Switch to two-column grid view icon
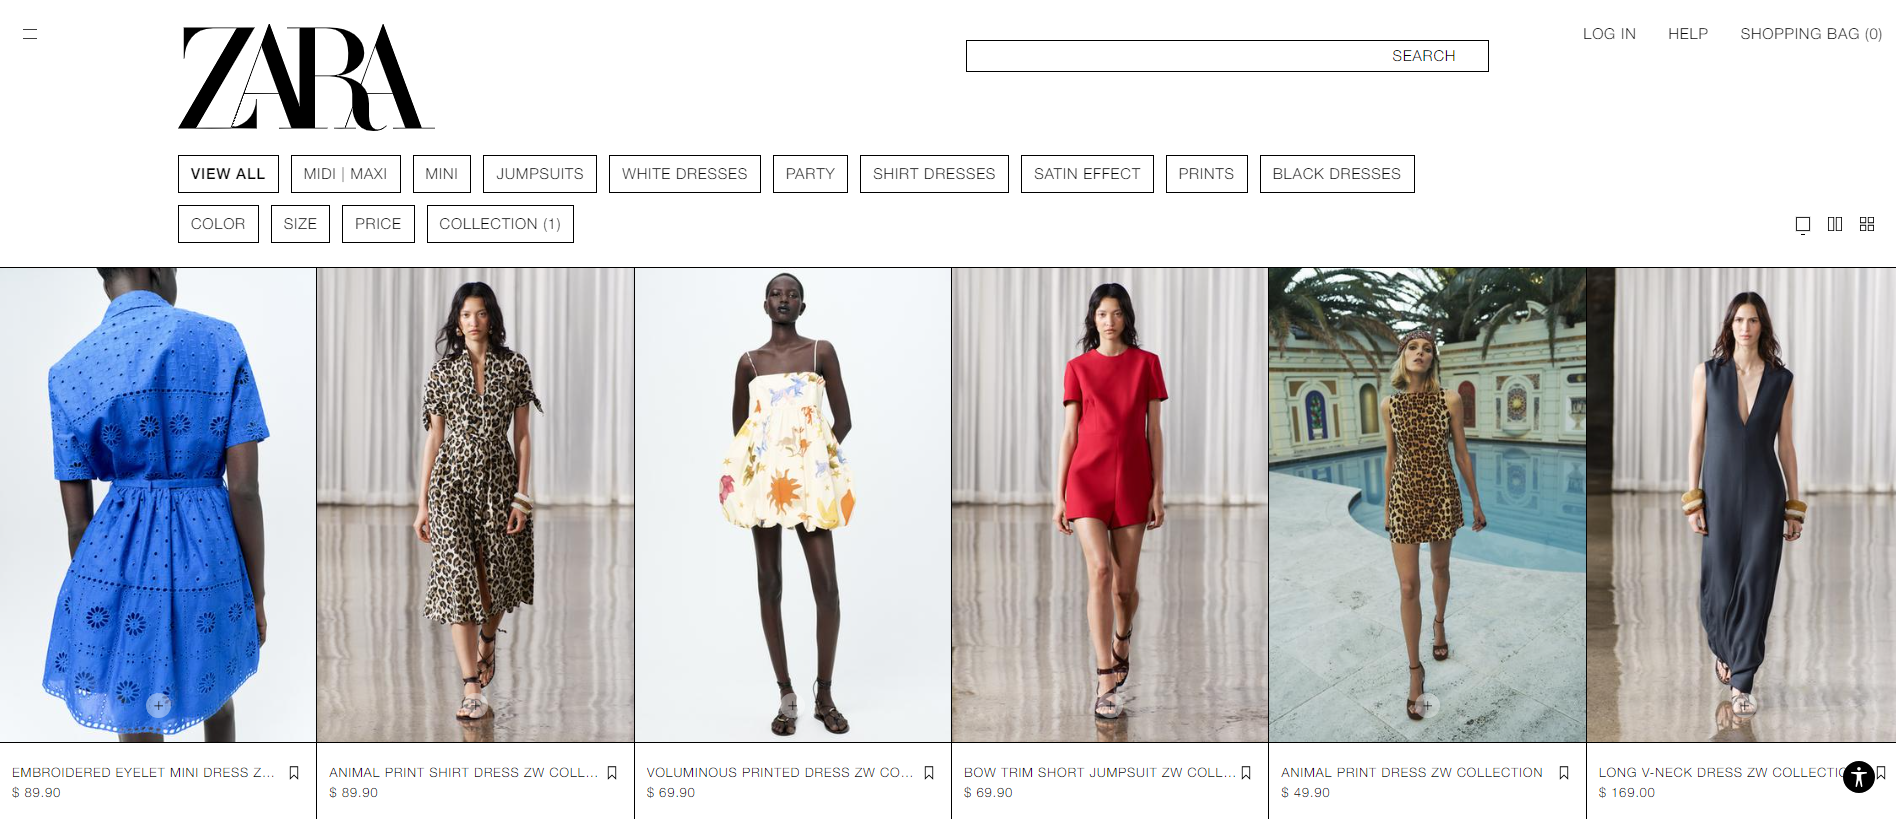Viewport: 1896px width, 819px height. click(1835, 224)
